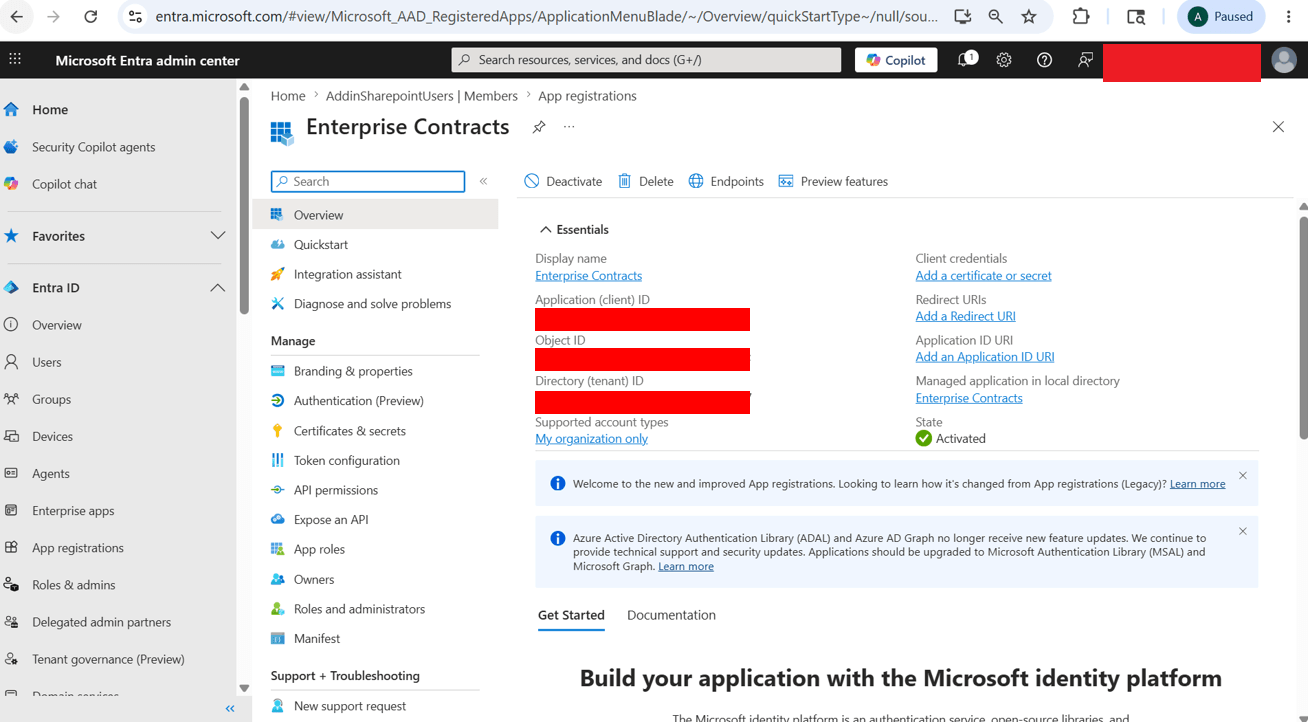The height and width of the screenshot is (723, 1308).
Task: Click the Delete toolbar button
Action: [646, 181]
